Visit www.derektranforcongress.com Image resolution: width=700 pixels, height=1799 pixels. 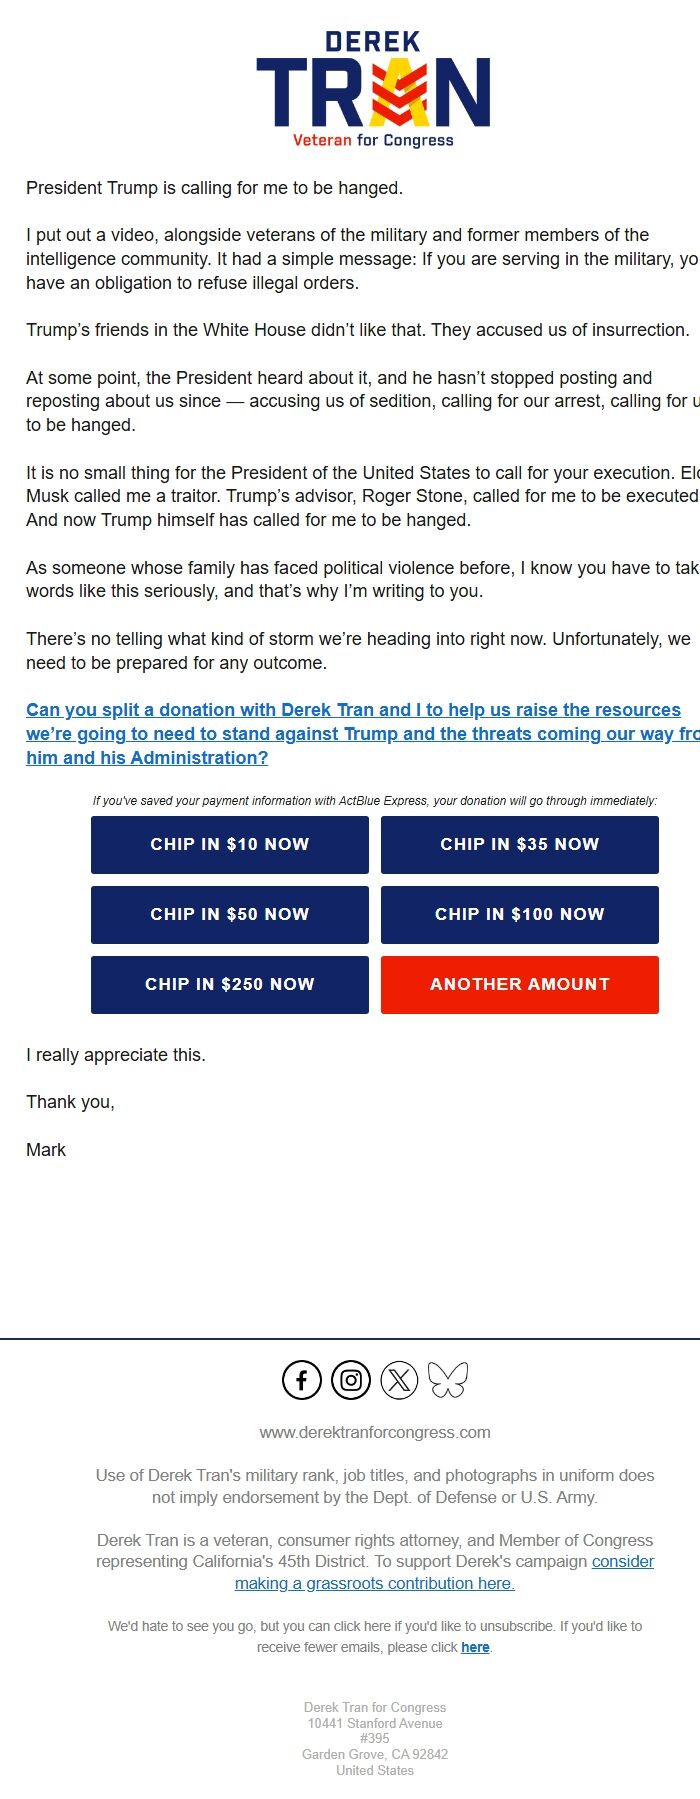374,1432
